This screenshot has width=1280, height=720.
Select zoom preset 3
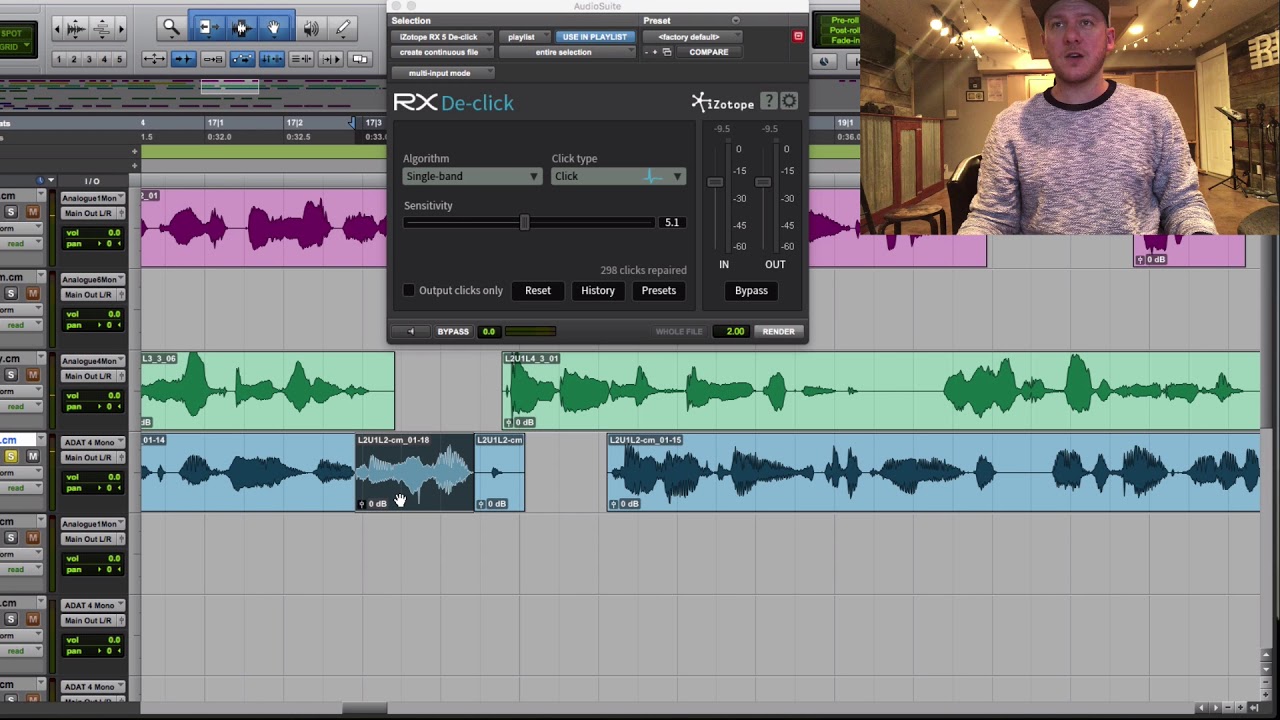(89, 60)
